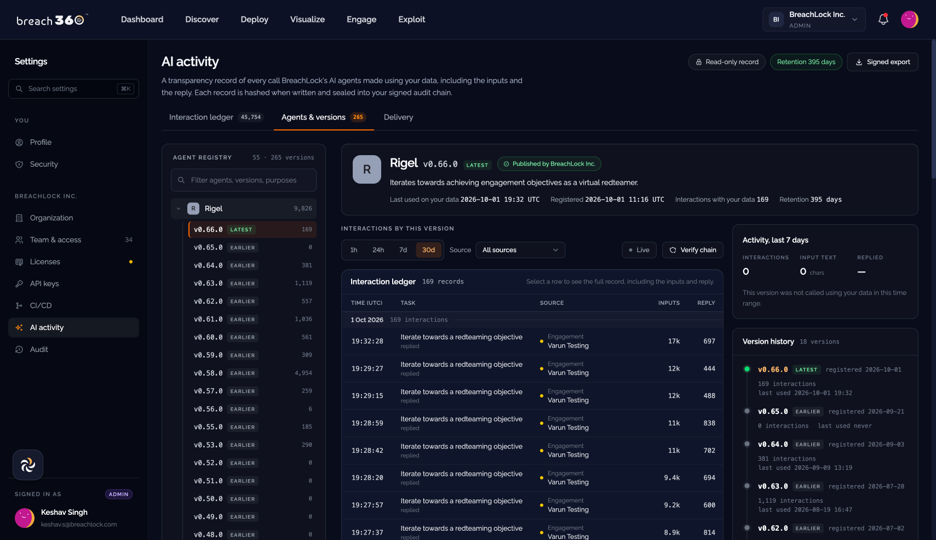Click the page vertical scrollbar
Viewport: 936px width, 540px height.
[x=932, y=107]
